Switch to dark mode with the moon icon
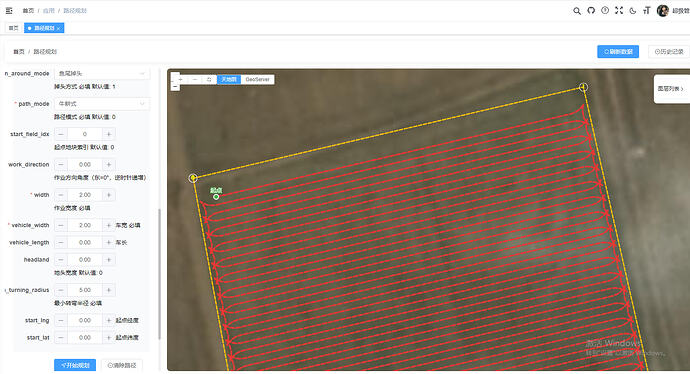Viewport: 690px width, 374px height. click(633, 11)
